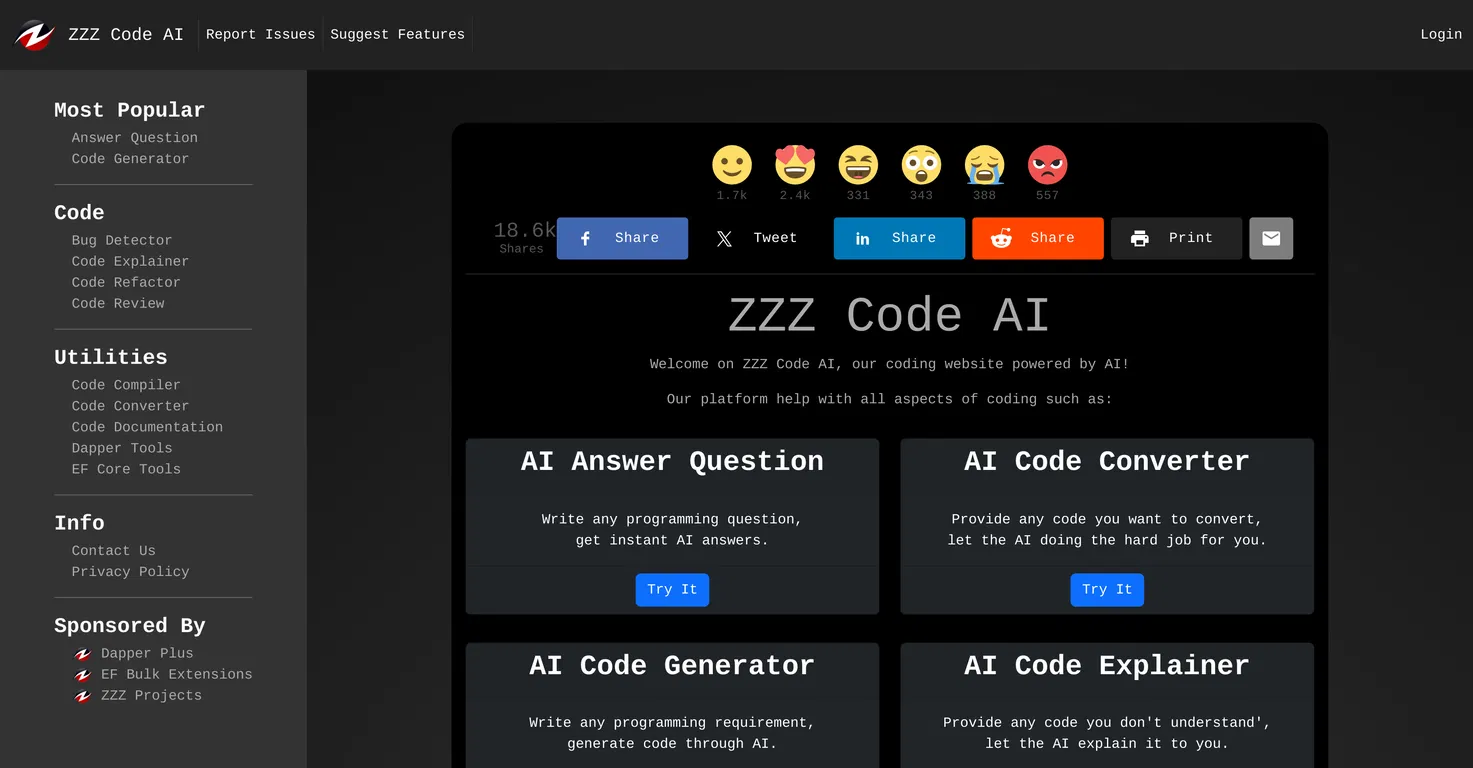Viewport: 1473px width, 768px height.
Task: Share the page on Facebook
Action: 622,238
